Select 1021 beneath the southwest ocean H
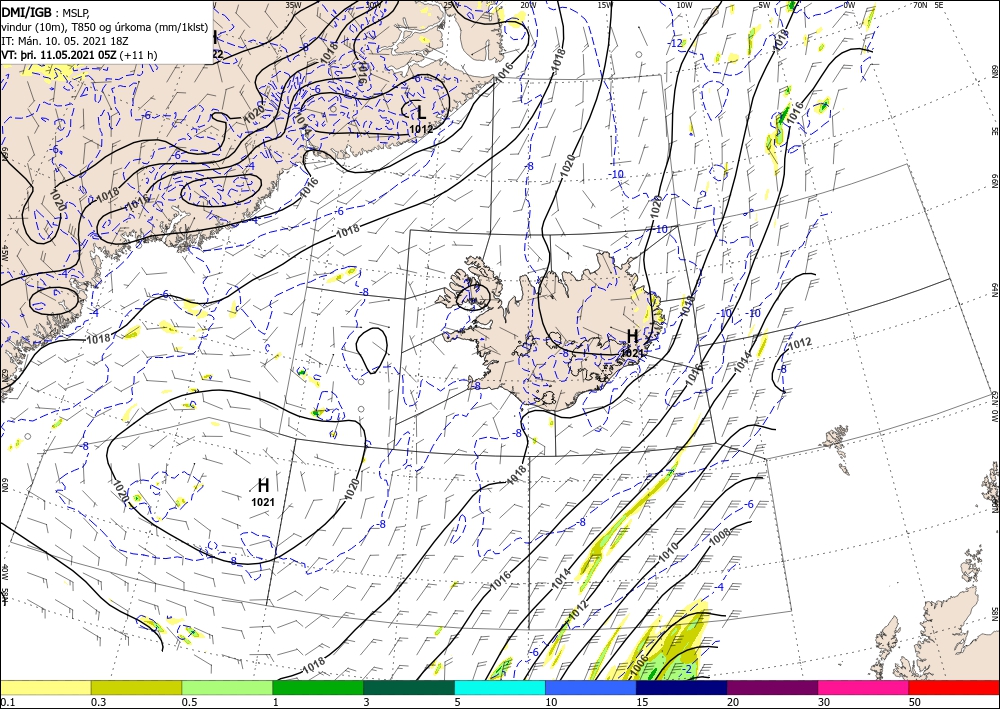This screenshot has width=1000, height=709. [x=263, y=502]
